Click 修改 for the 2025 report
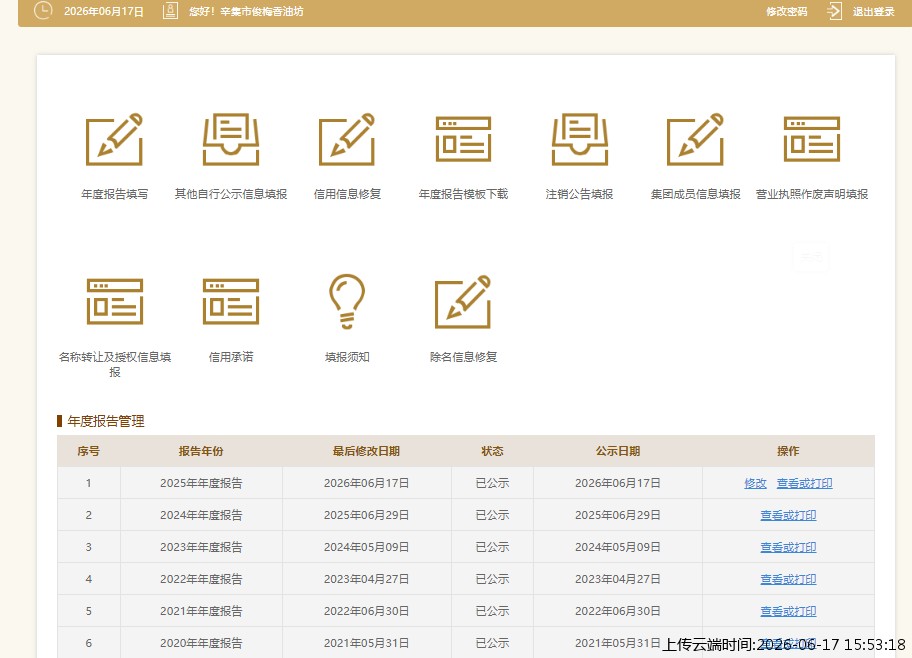The width and height of the screenshot is (912, 658). point(755,483)
